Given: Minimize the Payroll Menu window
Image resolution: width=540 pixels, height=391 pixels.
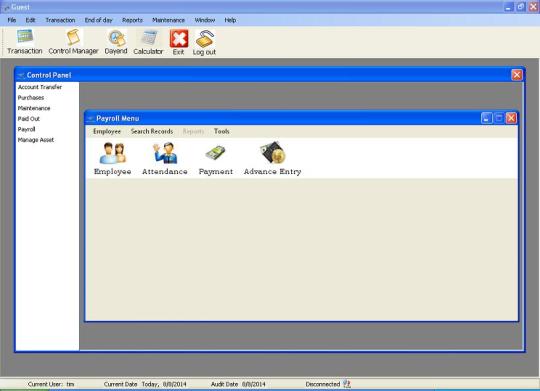Looking at the screenshot, I should pyautogui.click(x=486, y=118).
